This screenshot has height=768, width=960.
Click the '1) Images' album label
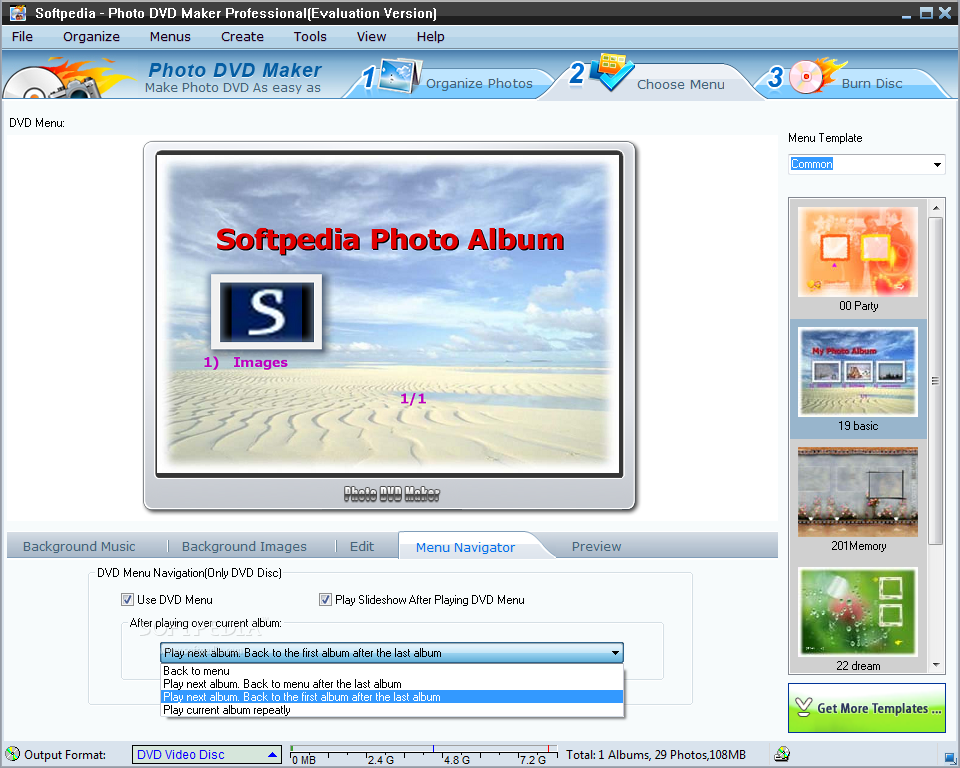(245, 363)
